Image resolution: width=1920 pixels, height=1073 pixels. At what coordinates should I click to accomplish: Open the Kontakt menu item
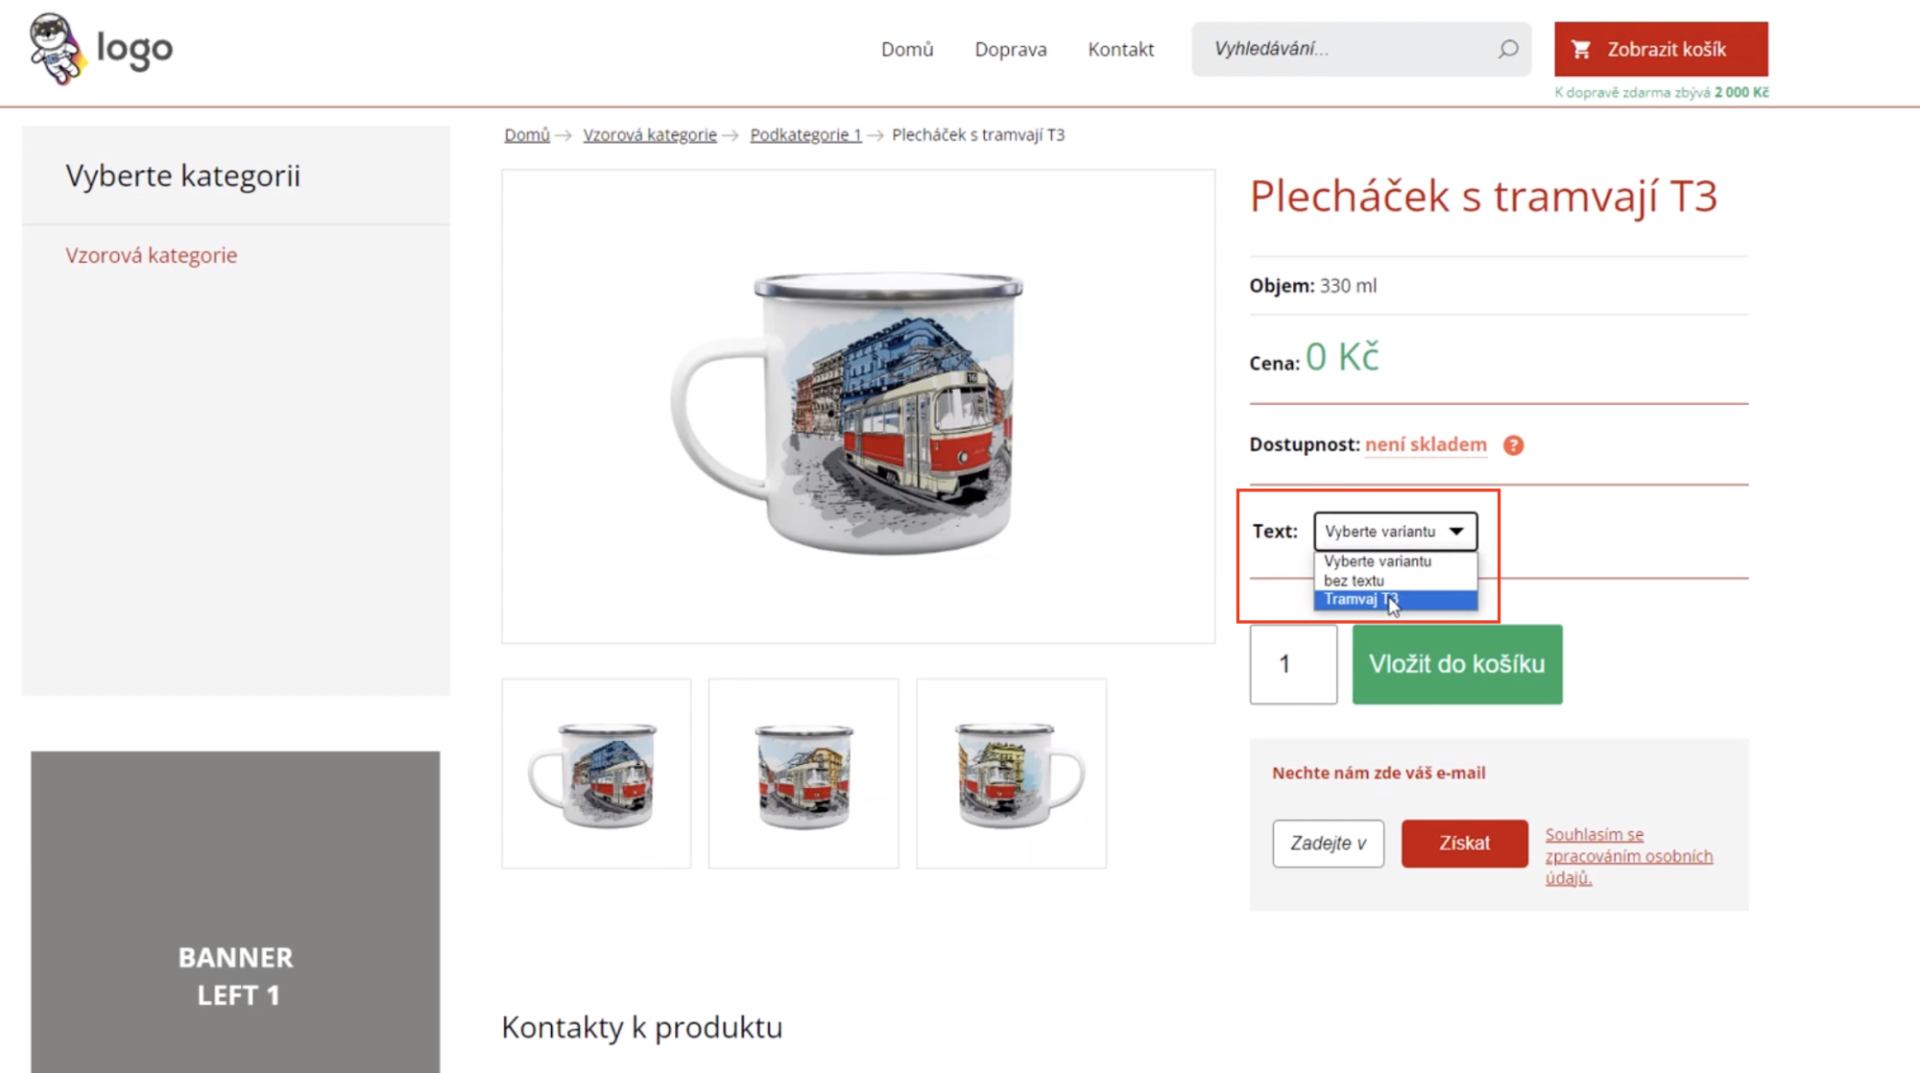click(x=1120, y=49)
